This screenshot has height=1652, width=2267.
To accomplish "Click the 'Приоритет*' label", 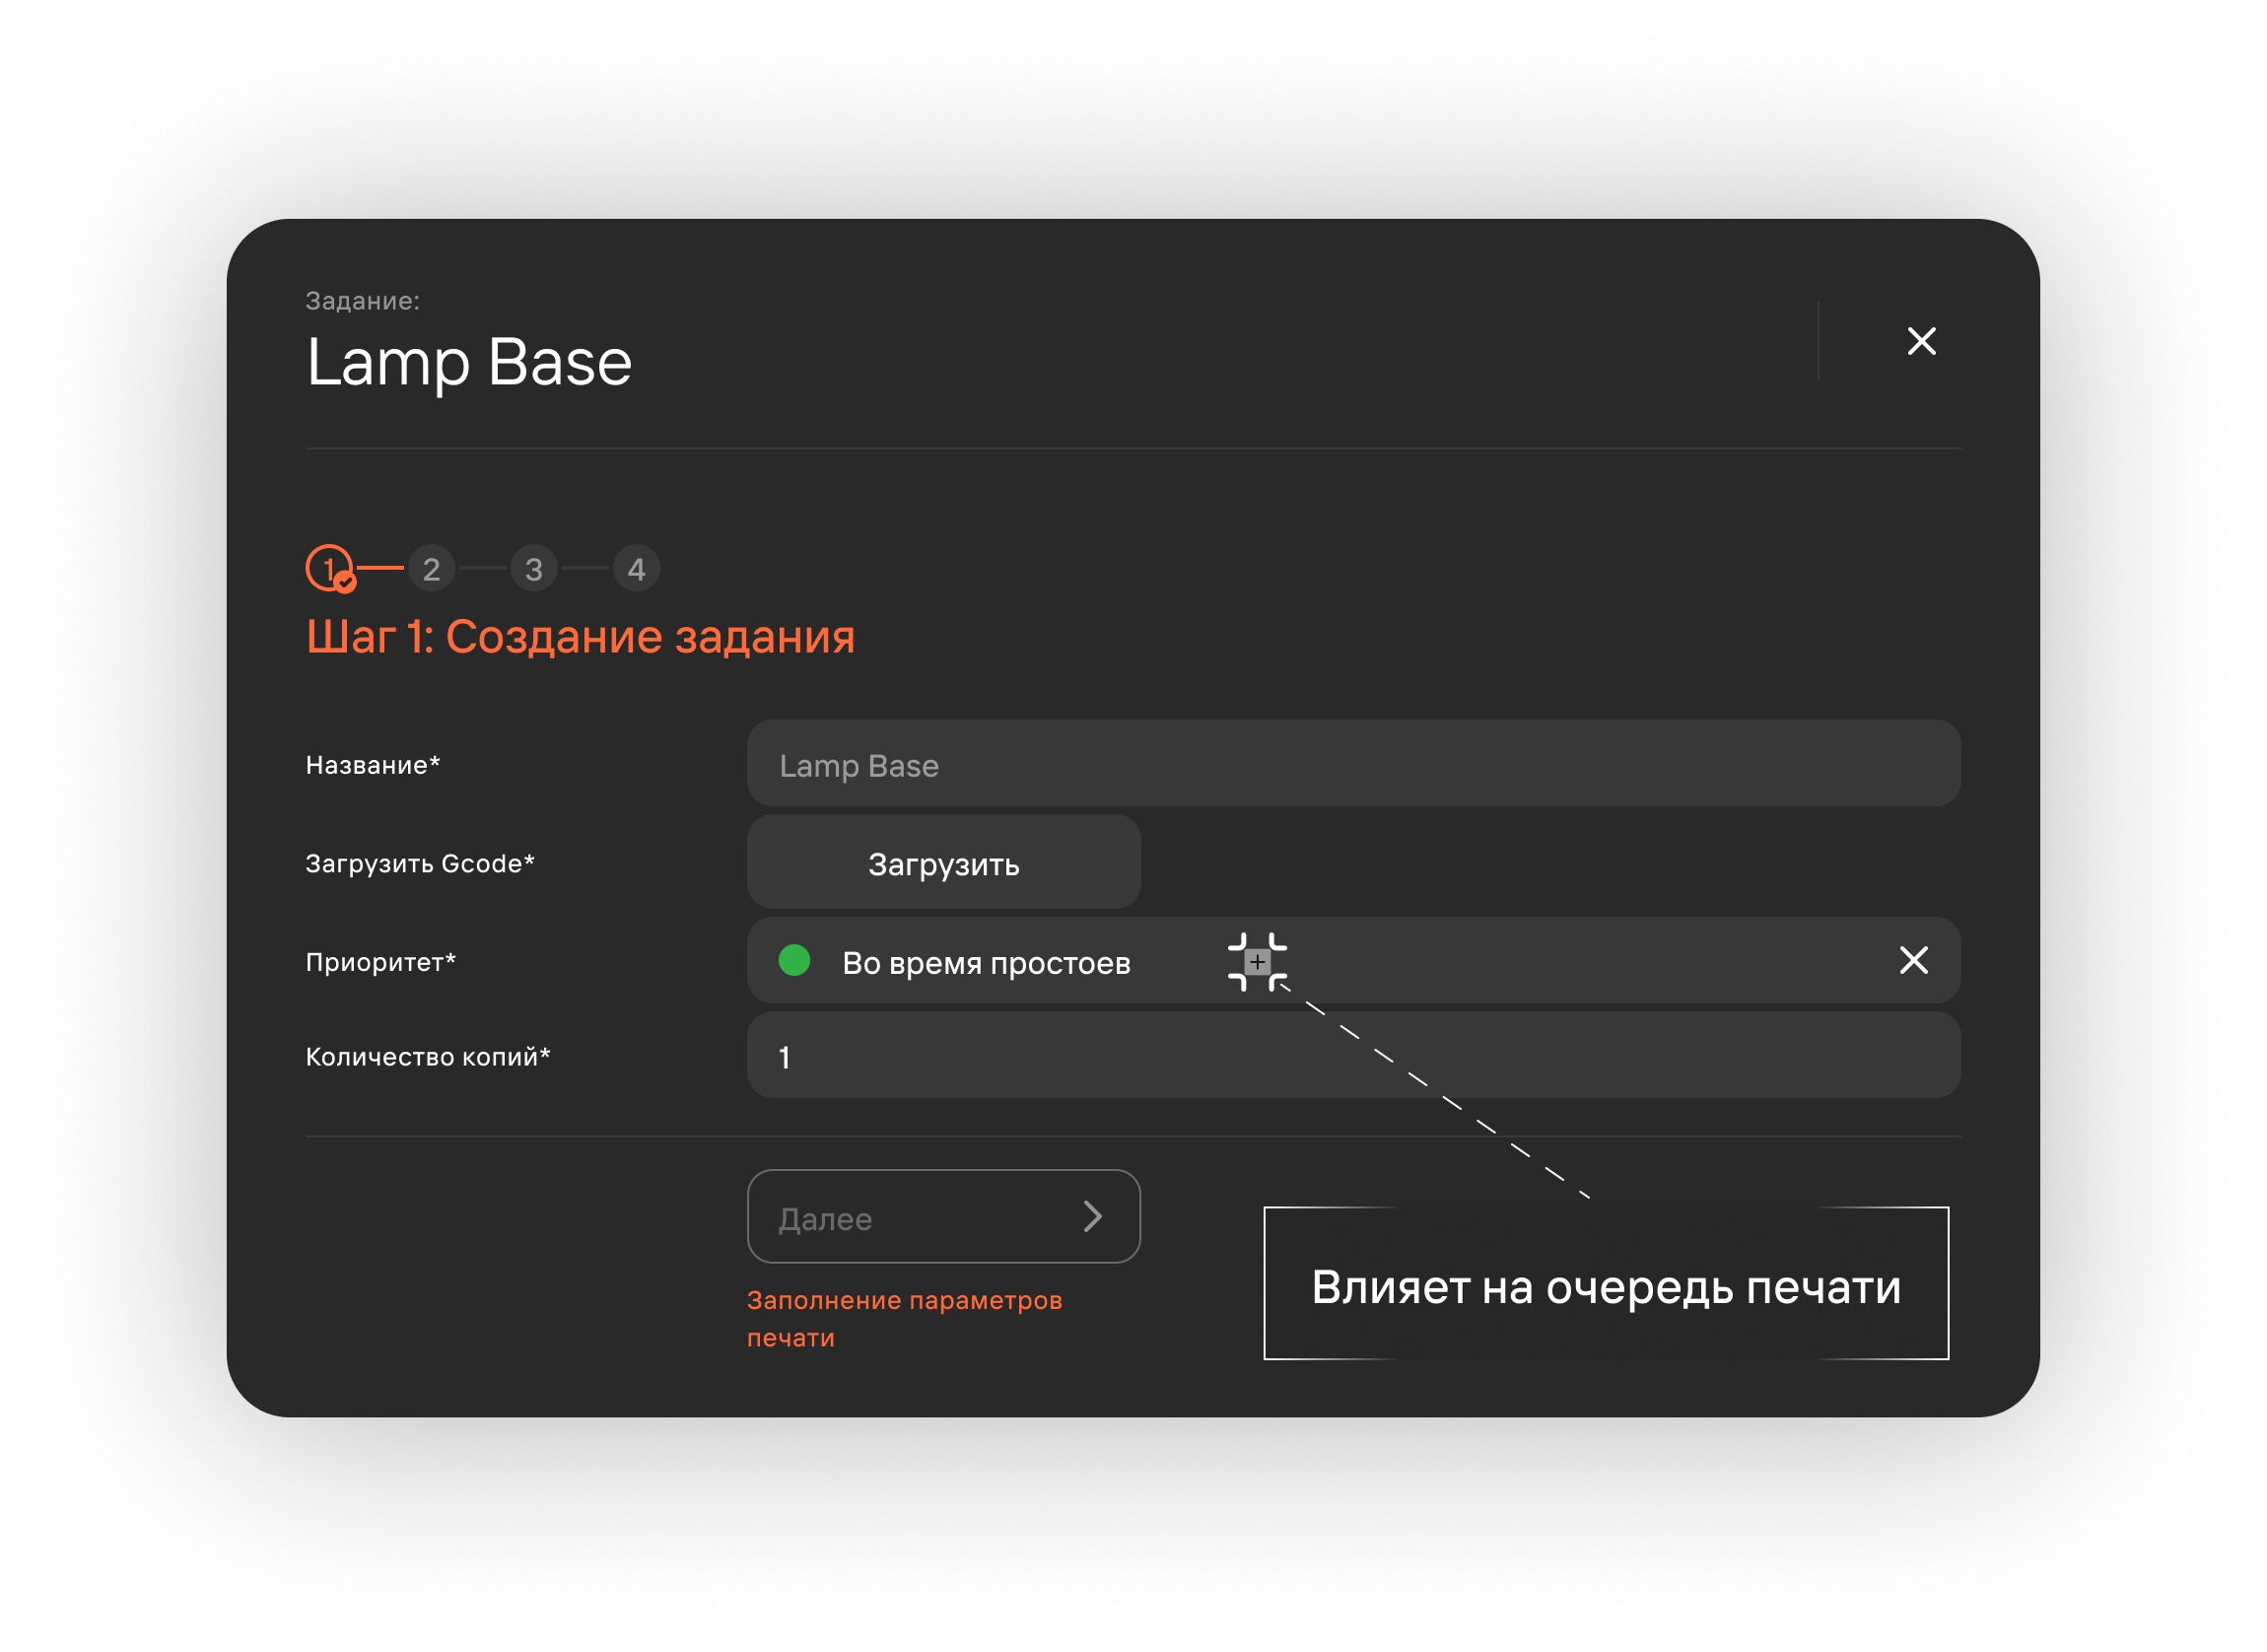I will point(380,961).
